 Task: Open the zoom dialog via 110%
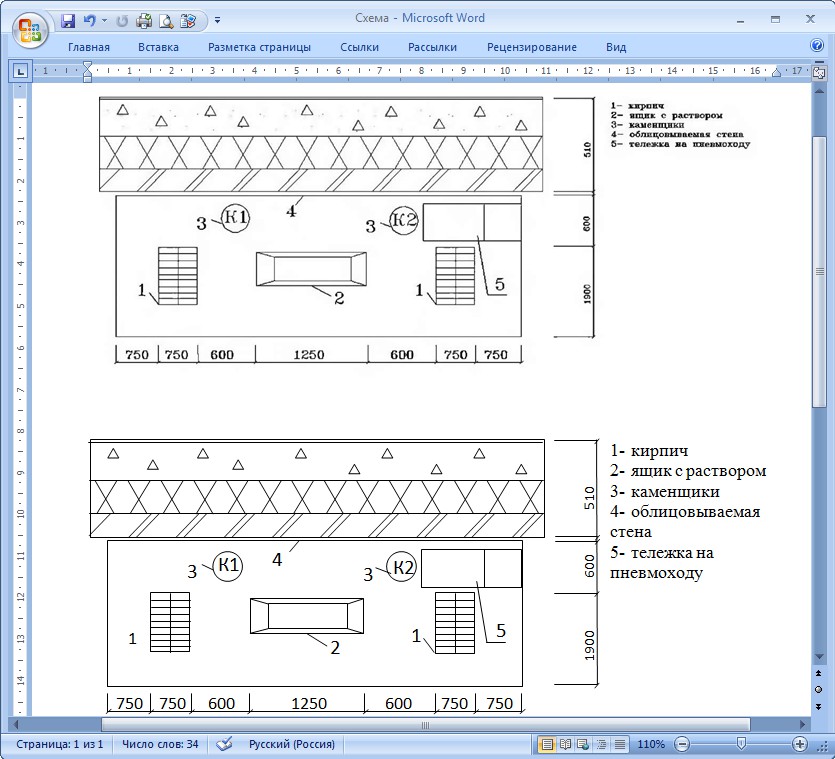click(x=650, y=744)
